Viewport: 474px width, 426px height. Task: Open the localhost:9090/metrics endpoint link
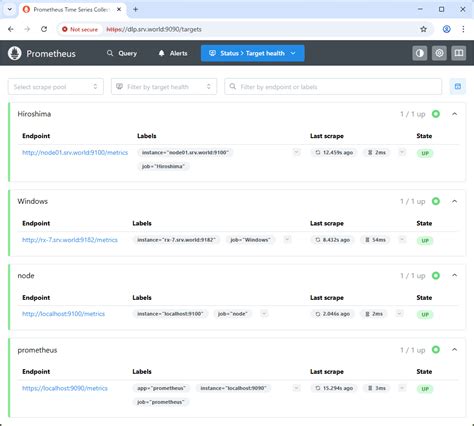tap(65, 388)
